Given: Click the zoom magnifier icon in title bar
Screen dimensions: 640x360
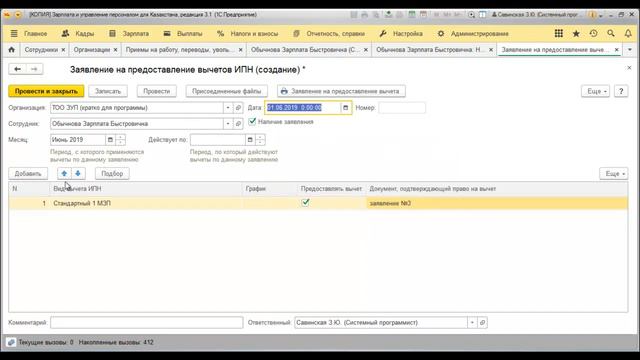Looking at the screenshot, I should coord(471,15).
